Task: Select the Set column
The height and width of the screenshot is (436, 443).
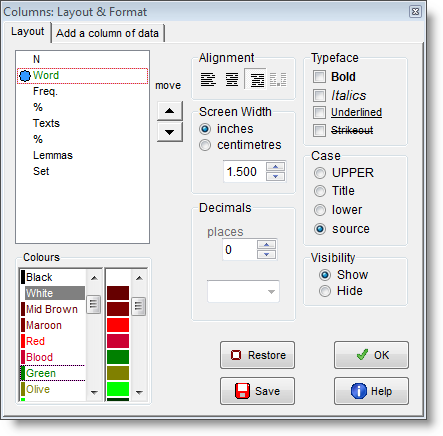Action: [x=82, y=172]
